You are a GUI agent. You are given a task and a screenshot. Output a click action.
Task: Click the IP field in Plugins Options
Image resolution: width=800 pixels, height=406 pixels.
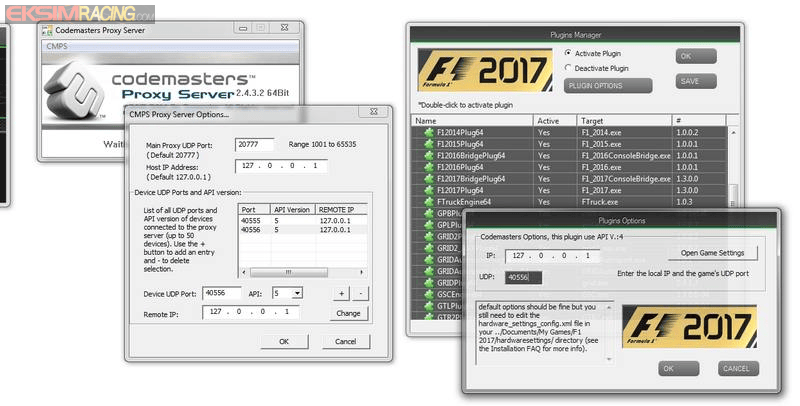(553, 256)
